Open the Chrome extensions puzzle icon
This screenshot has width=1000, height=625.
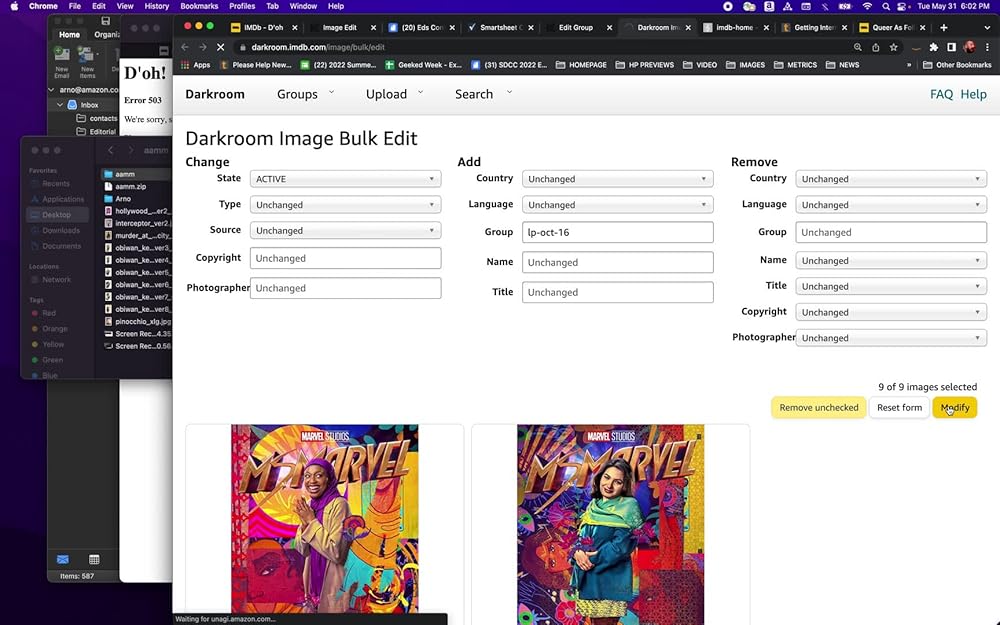point(934,47)
